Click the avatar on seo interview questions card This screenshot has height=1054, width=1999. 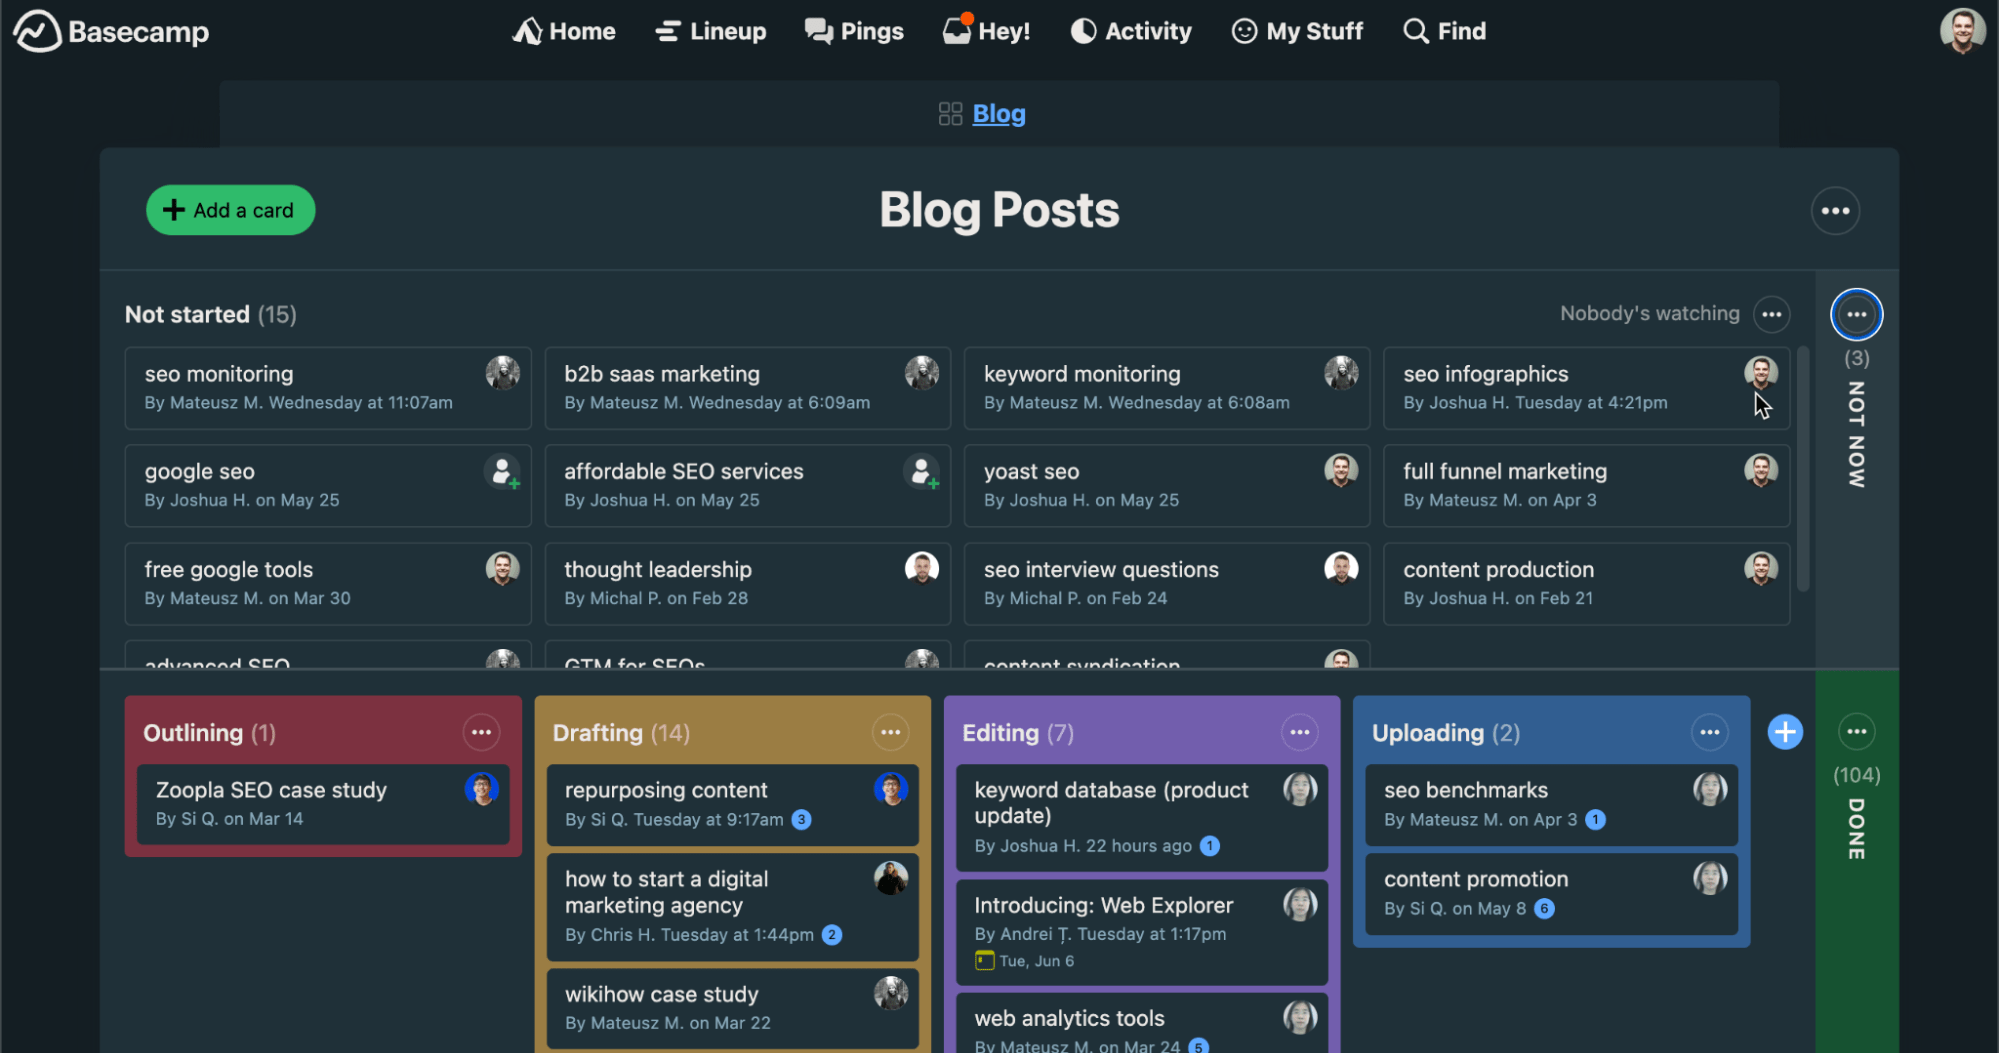tap(1341, 568)
